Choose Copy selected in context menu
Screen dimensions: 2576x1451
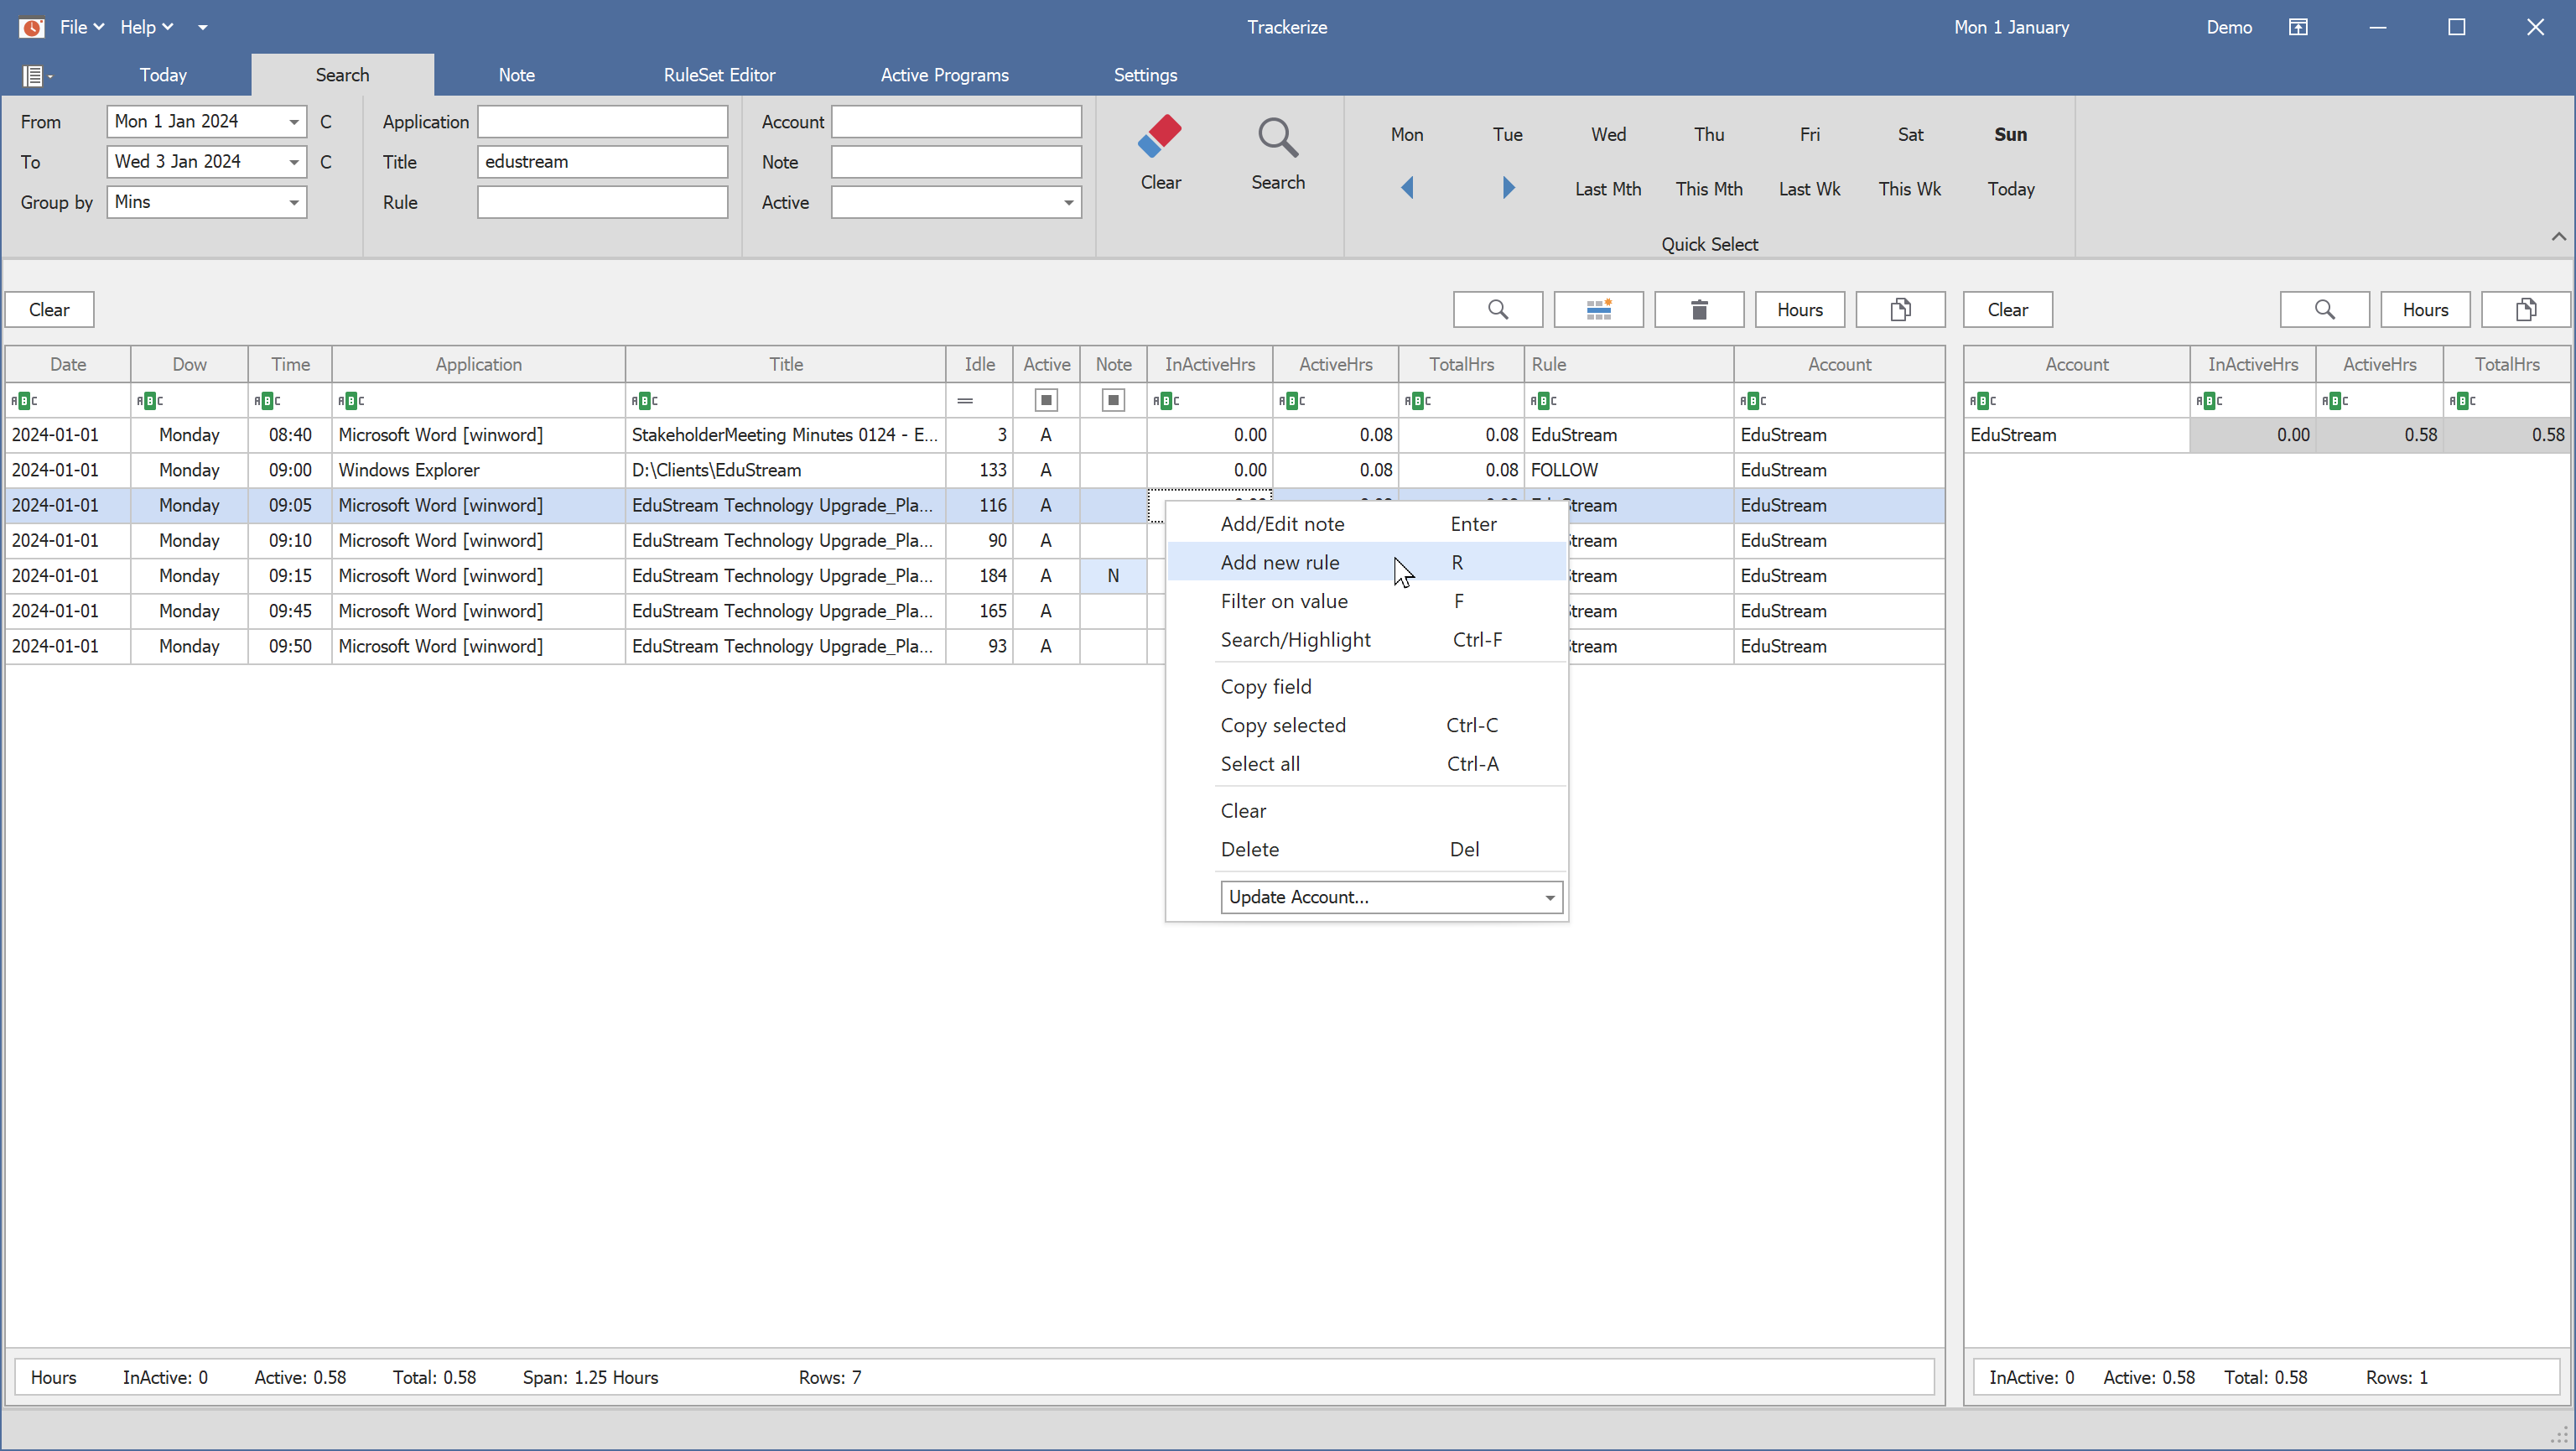tap(1366, 726)
